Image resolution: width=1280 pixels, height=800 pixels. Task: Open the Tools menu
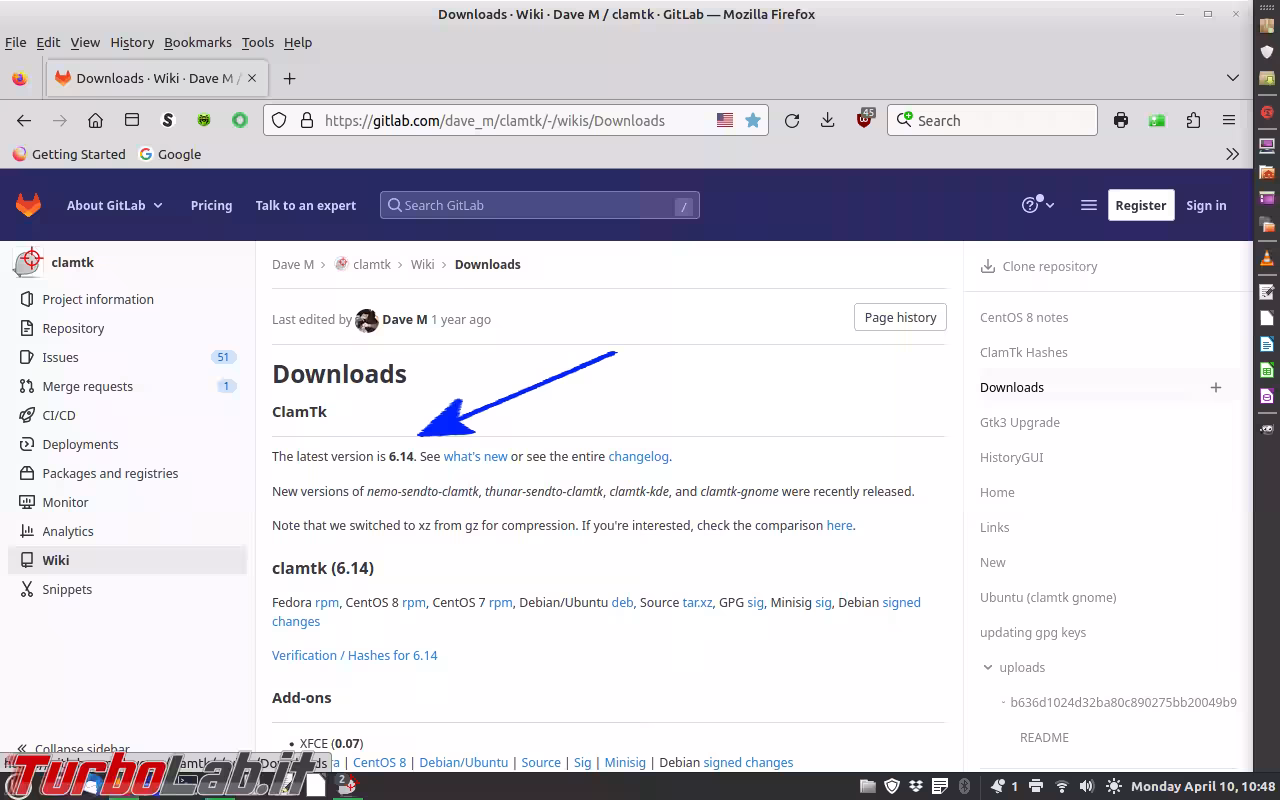257,42
